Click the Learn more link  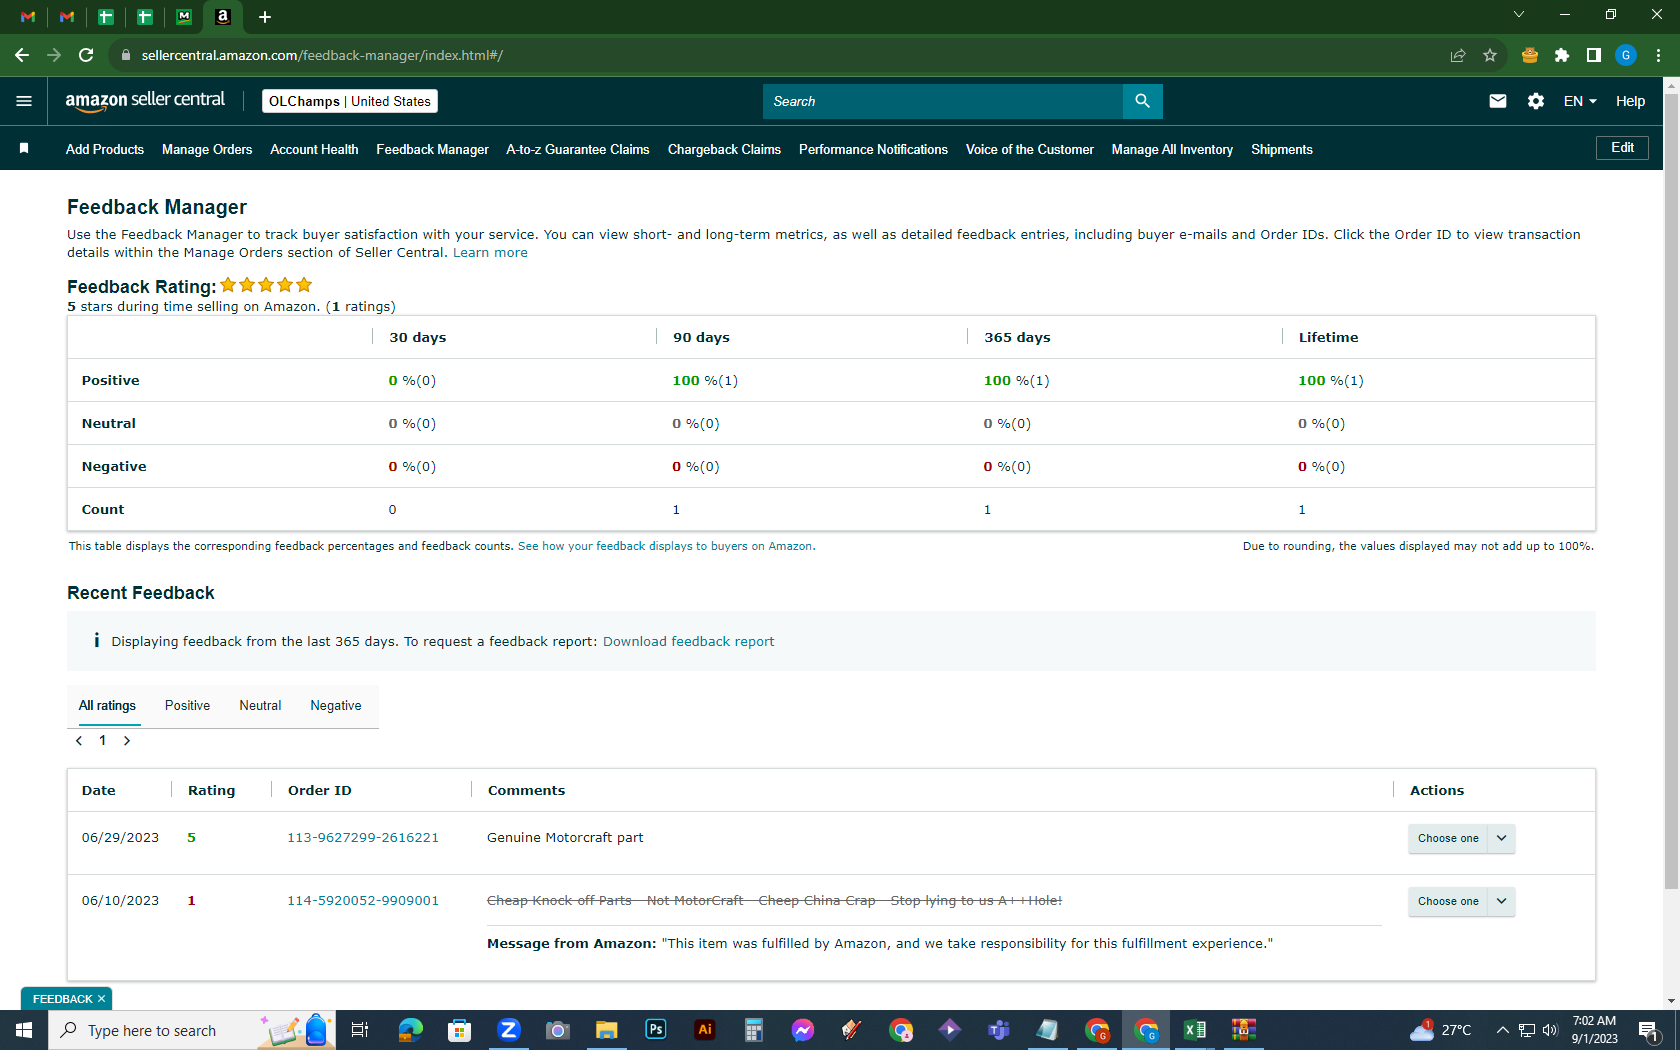click(x=490, y=253)
